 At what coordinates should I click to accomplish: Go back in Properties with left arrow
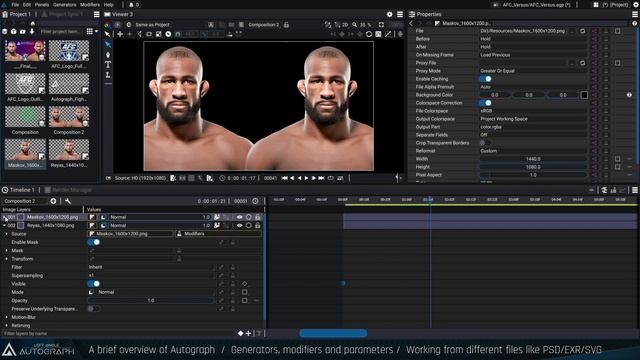(411, 23)
